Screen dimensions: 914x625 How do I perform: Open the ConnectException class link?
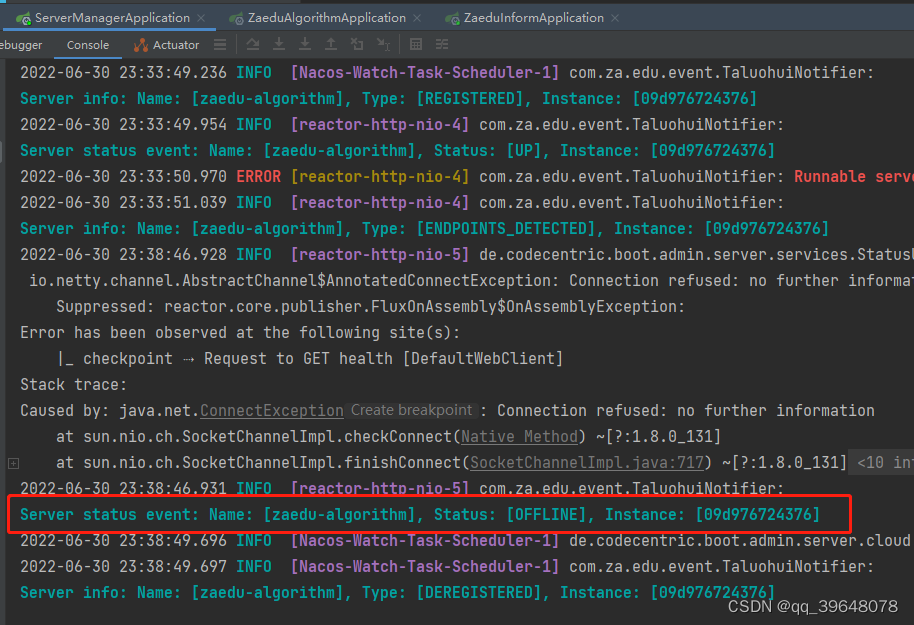click(272, 410)
